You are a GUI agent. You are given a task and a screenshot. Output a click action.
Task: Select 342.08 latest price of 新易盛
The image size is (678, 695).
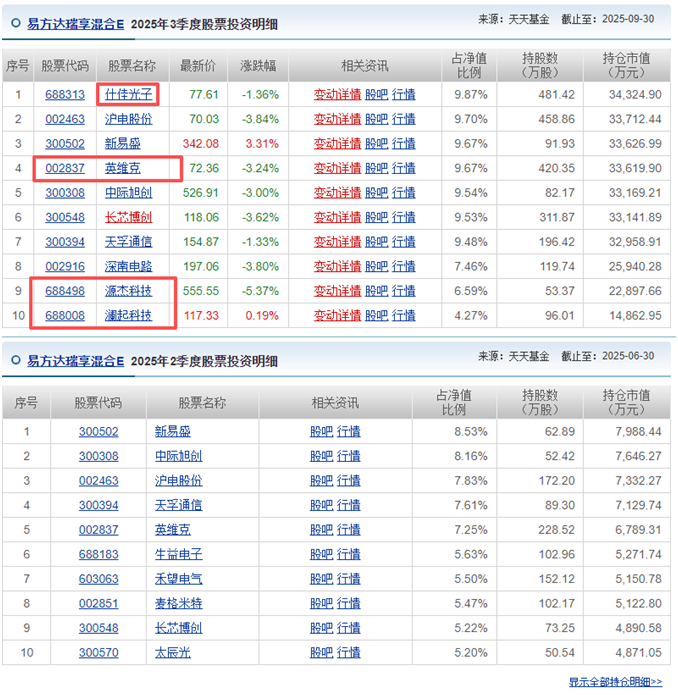tap(201, 144)
